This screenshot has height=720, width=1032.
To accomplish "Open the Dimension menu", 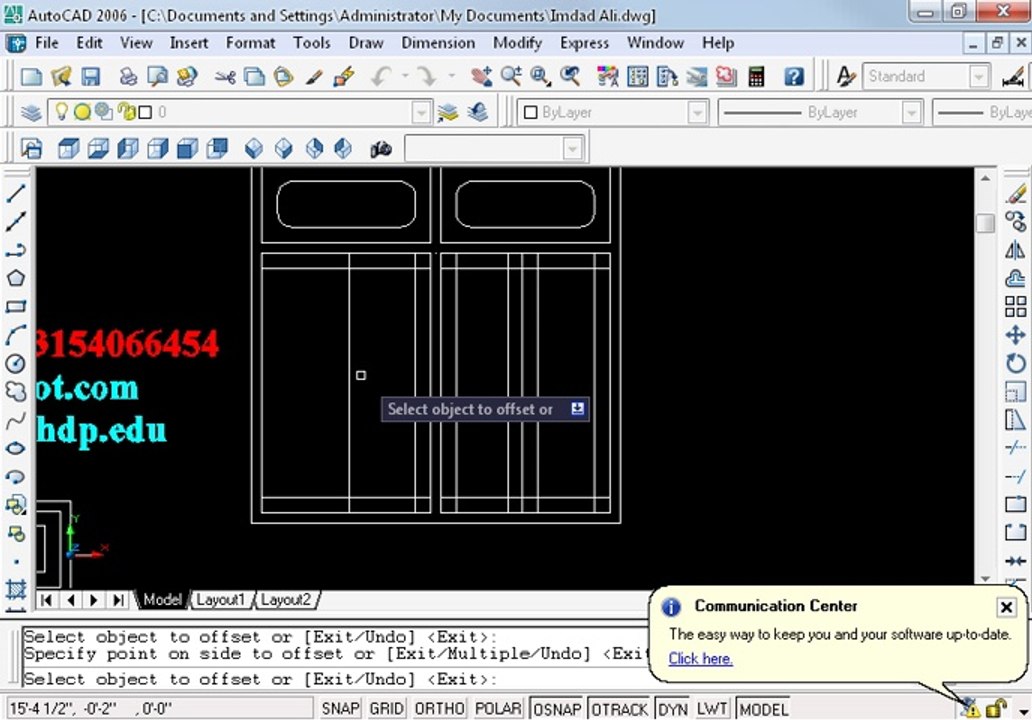I will pyautogui.click(x=438, y=43).
